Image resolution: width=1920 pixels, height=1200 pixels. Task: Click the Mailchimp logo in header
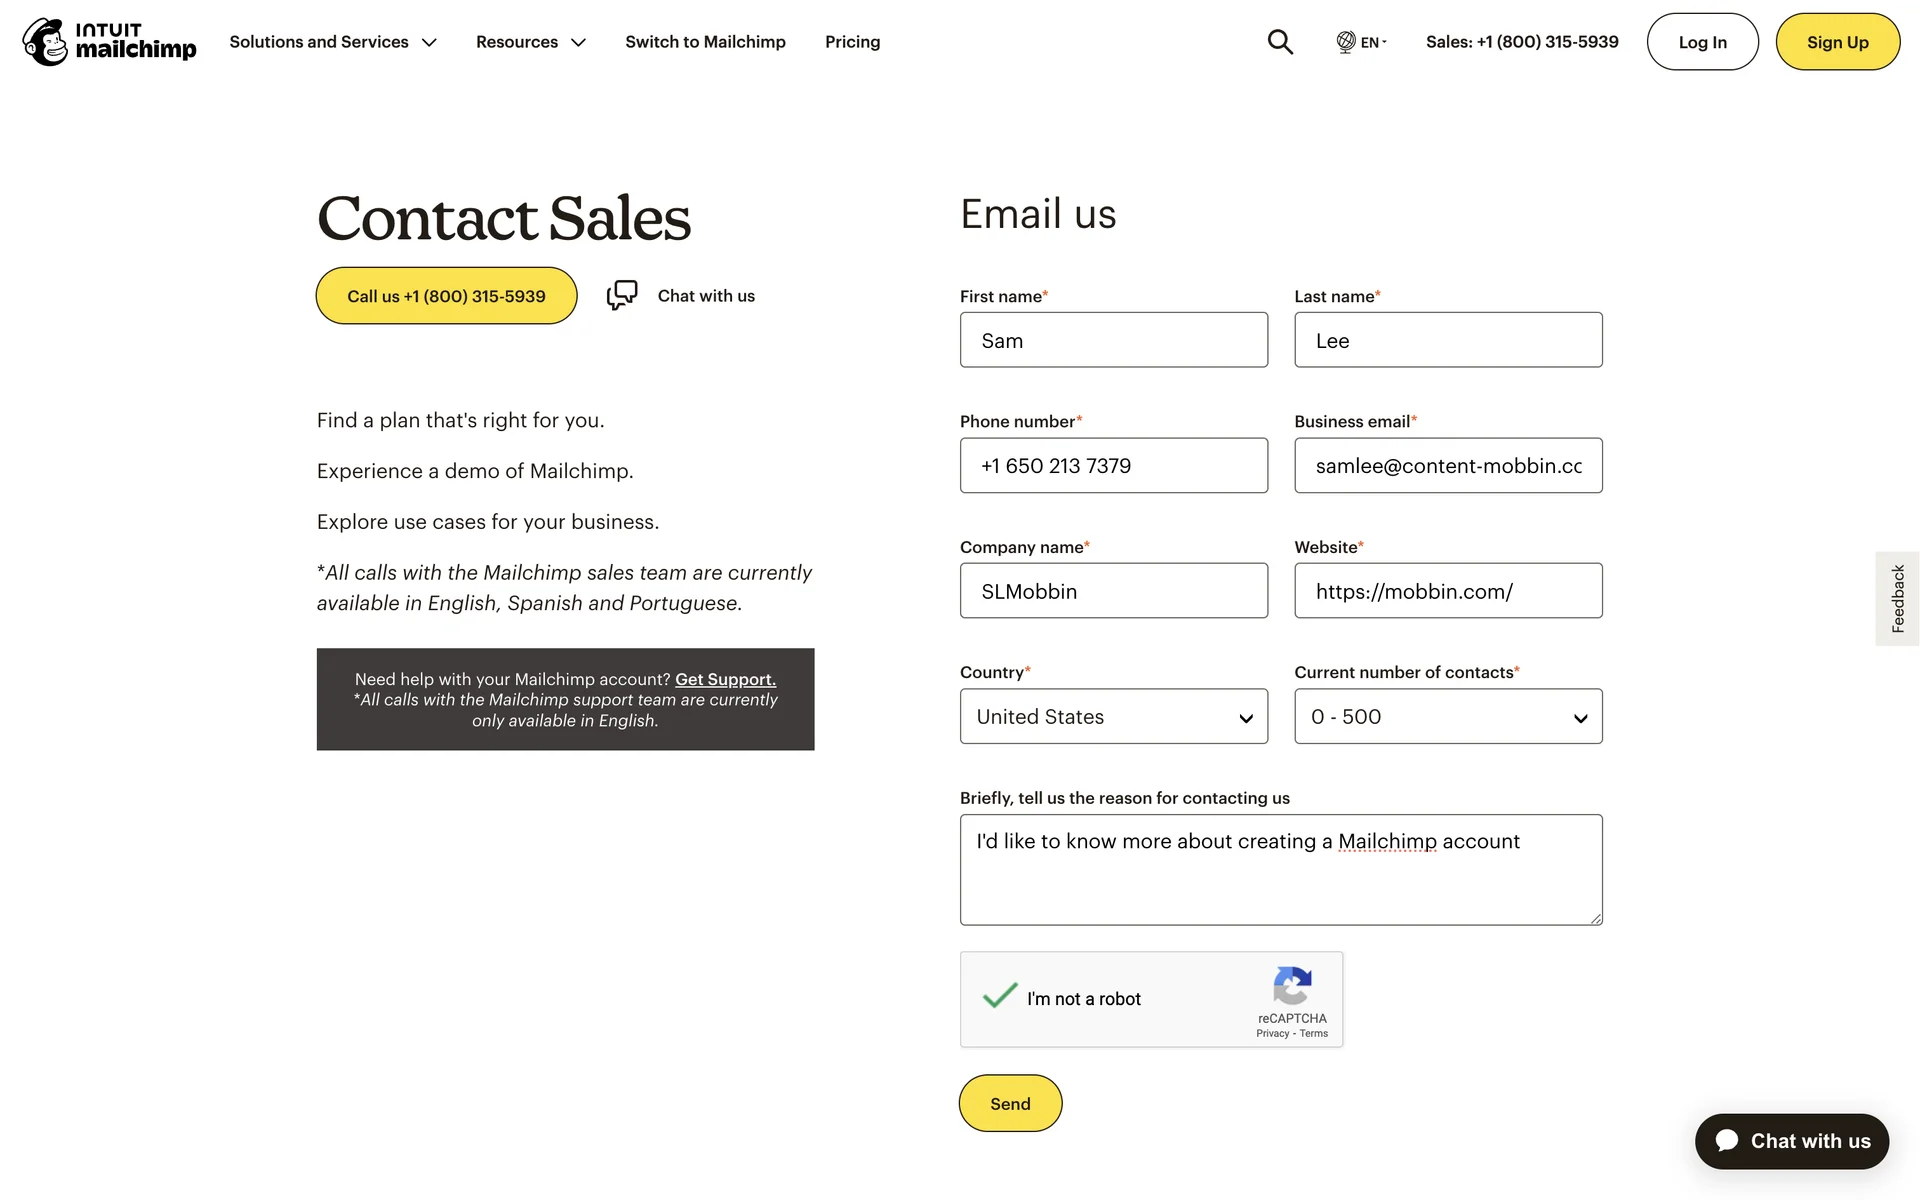[109, 42]
